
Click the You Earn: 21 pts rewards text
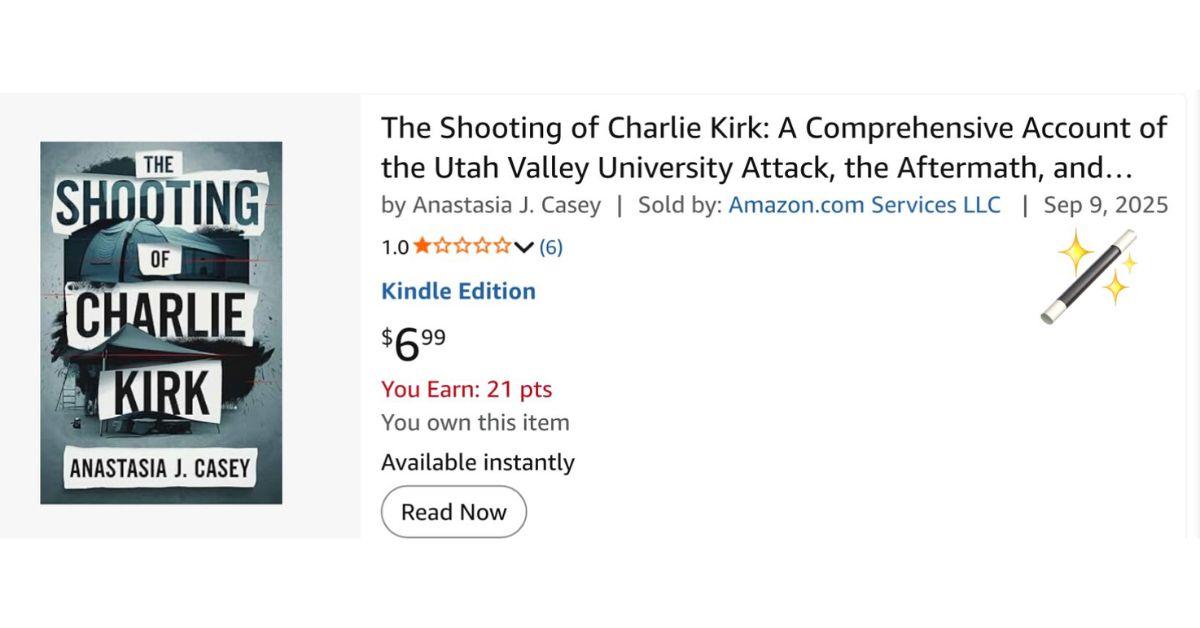coord(468,389)
